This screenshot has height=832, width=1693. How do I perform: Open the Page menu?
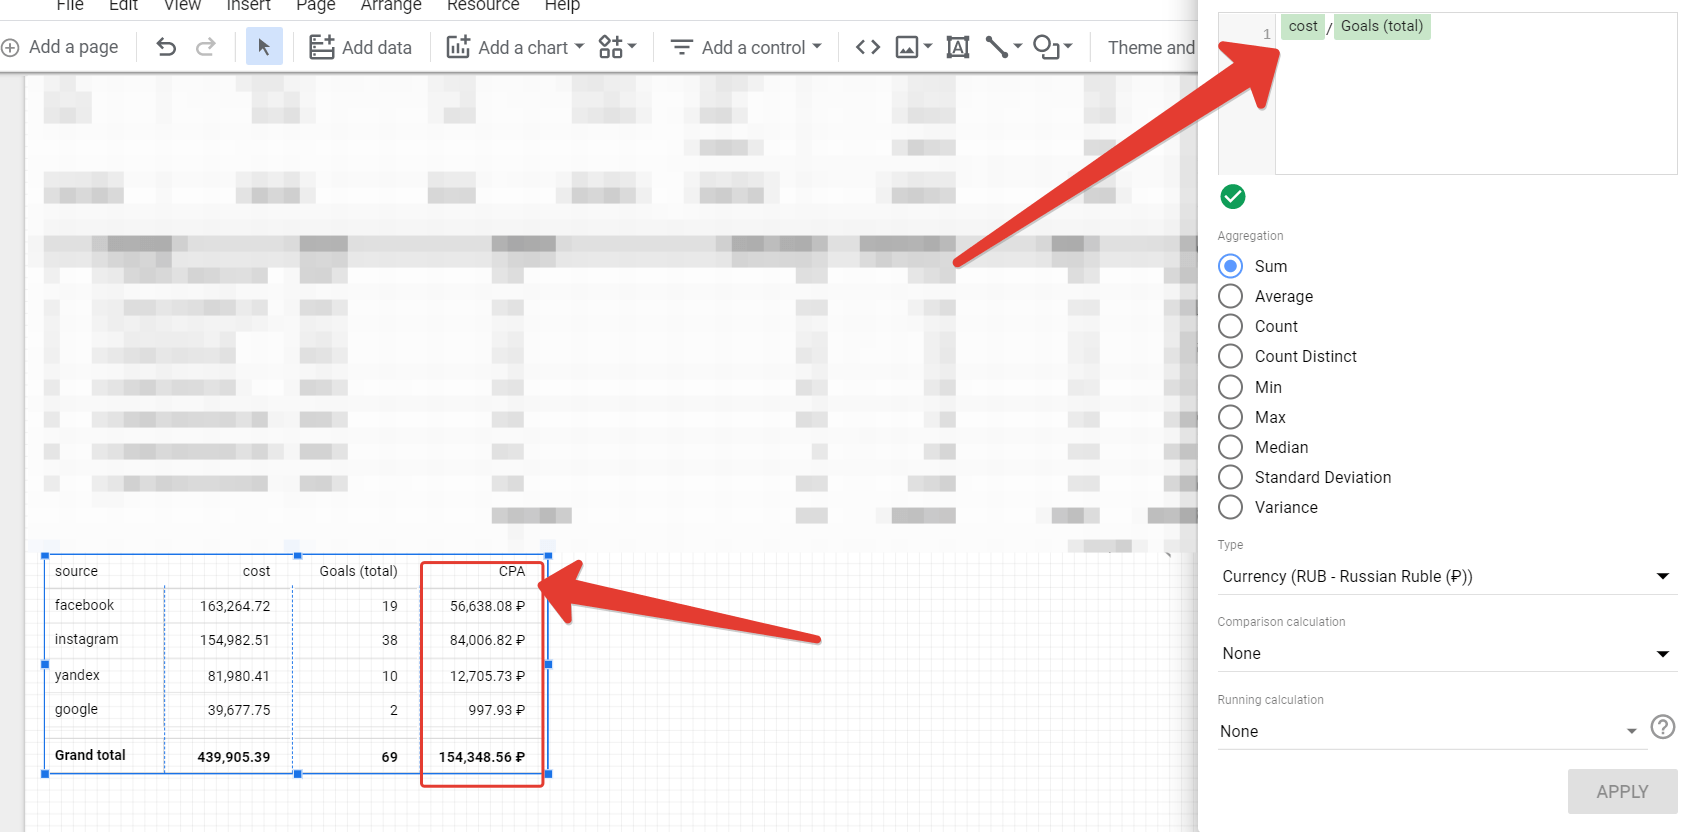[x=316, y=5]
